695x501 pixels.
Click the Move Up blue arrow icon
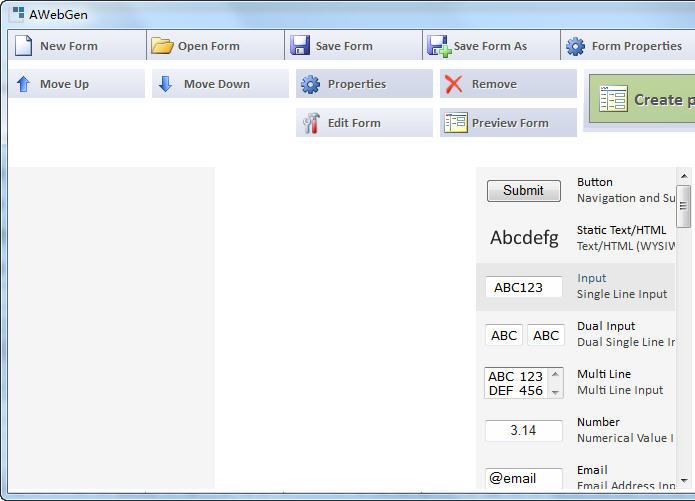(x=23, y=84)
